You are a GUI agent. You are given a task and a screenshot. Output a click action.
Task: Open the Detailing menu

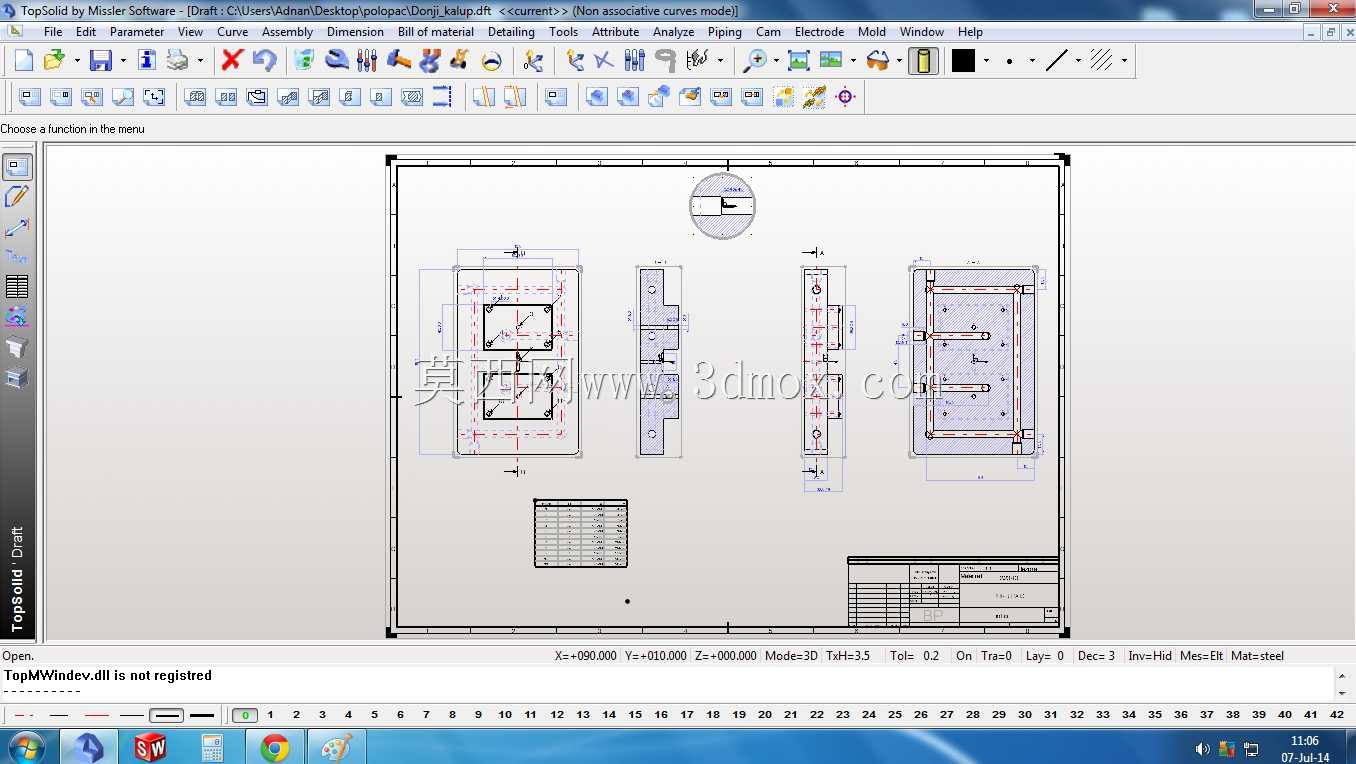coord(511,32)
